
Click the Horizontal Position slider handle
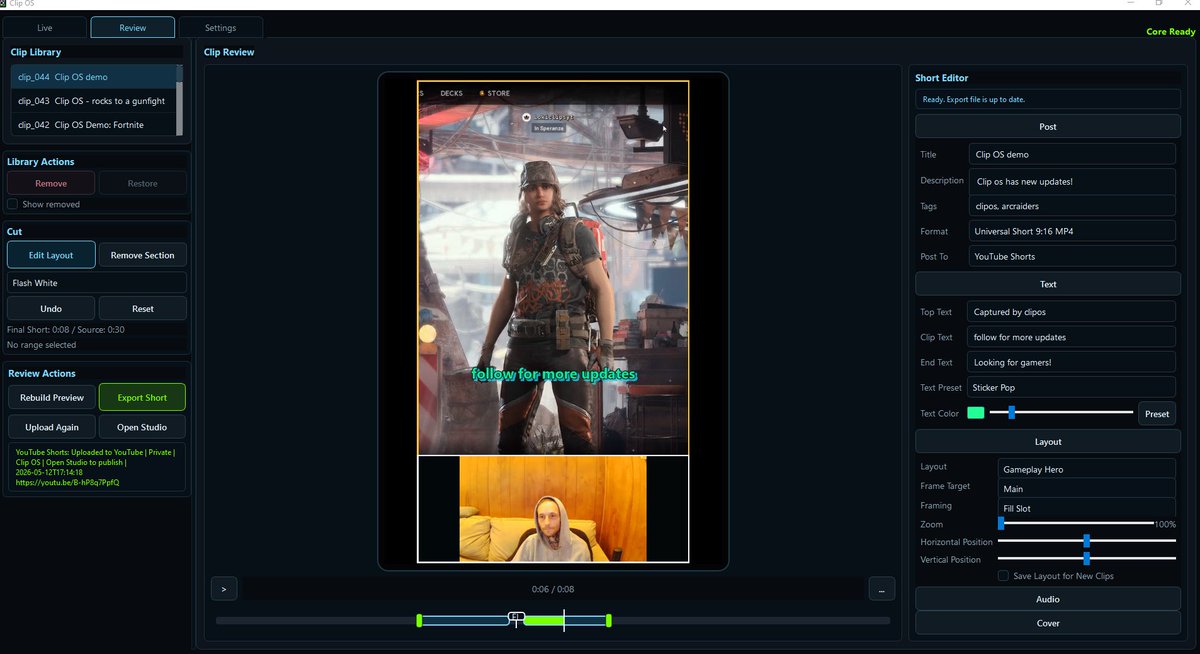click(x=1087, y=541)
